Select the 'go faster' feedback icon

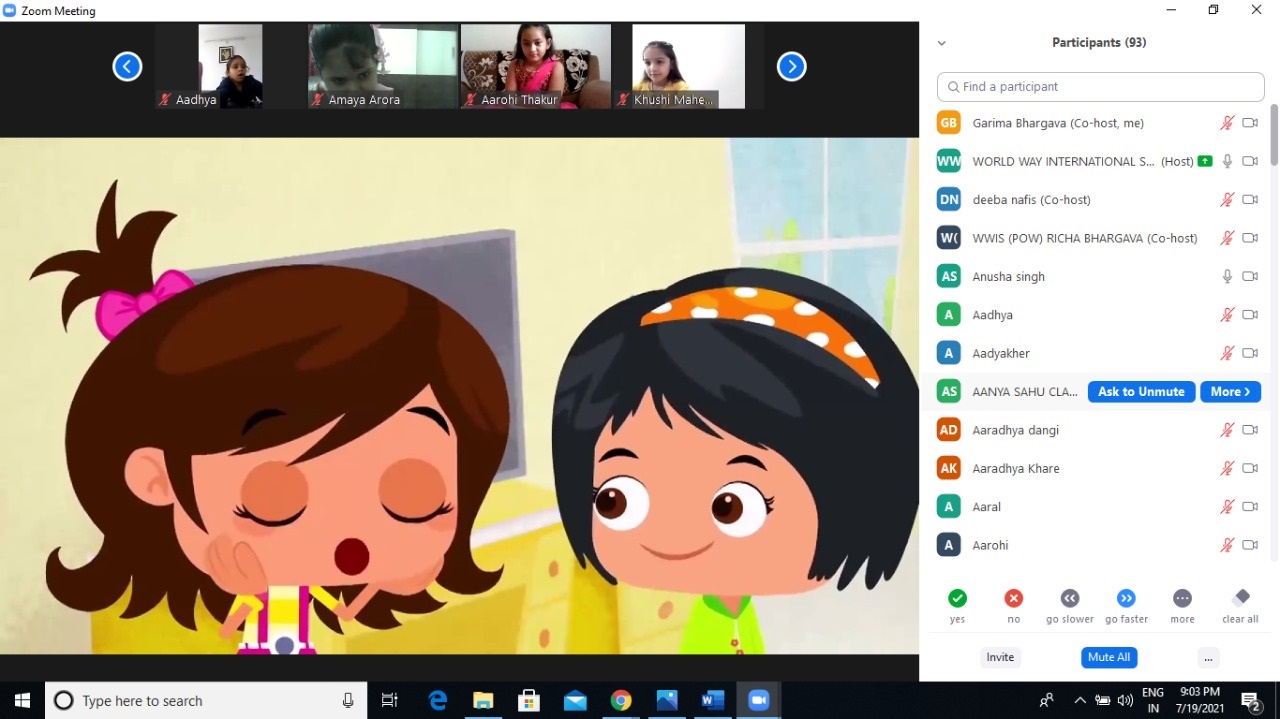click(1126, 598)
